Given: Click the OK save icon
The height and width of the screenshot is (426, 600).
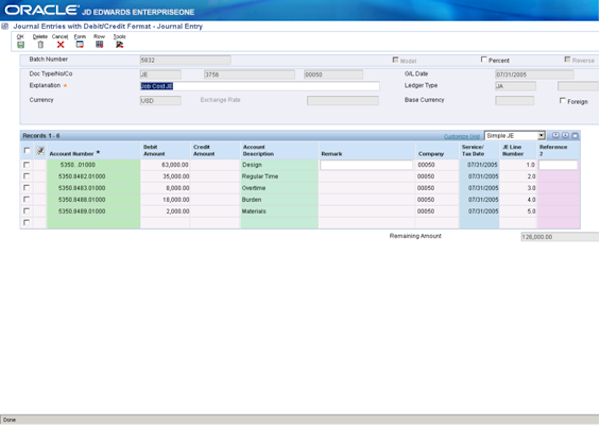Looking at the screenshot, I should [x=21, y=45].
